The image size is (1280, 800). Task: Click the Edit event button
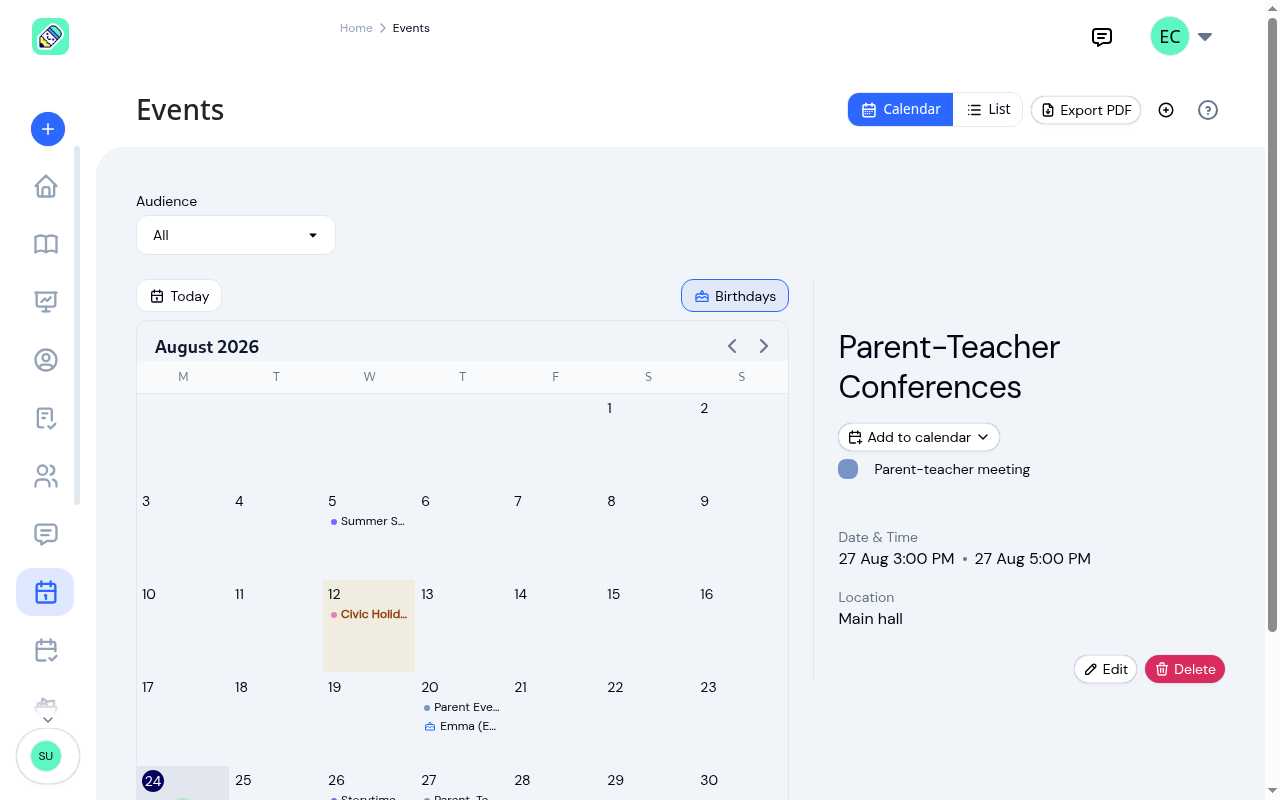pos(1106,669)
